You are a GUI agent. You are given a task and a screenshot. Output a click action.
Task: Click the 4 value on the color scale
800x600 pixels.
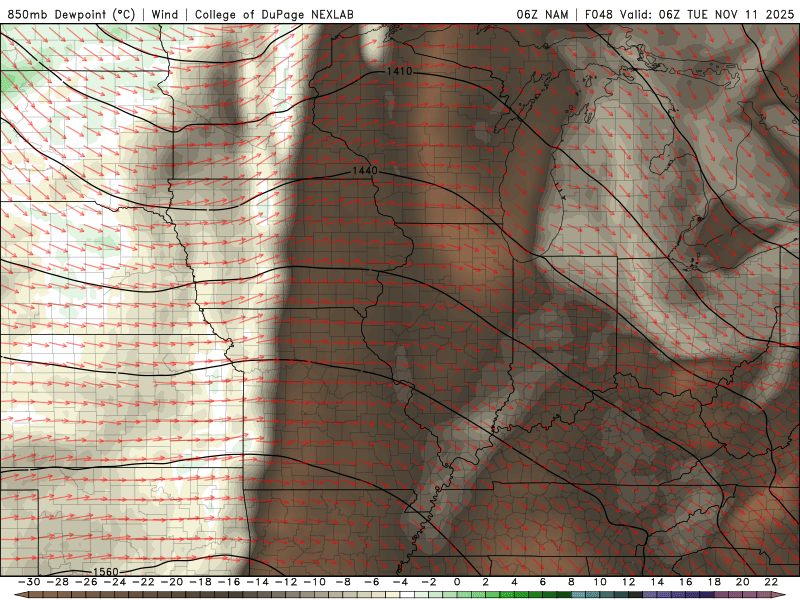514,582
